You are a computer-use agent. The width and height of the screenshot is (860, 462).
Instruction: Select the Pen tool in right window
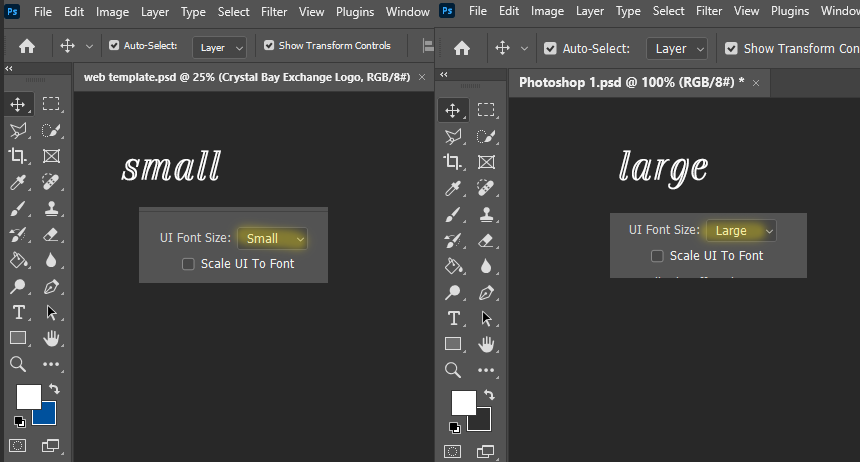coord(486,293)
